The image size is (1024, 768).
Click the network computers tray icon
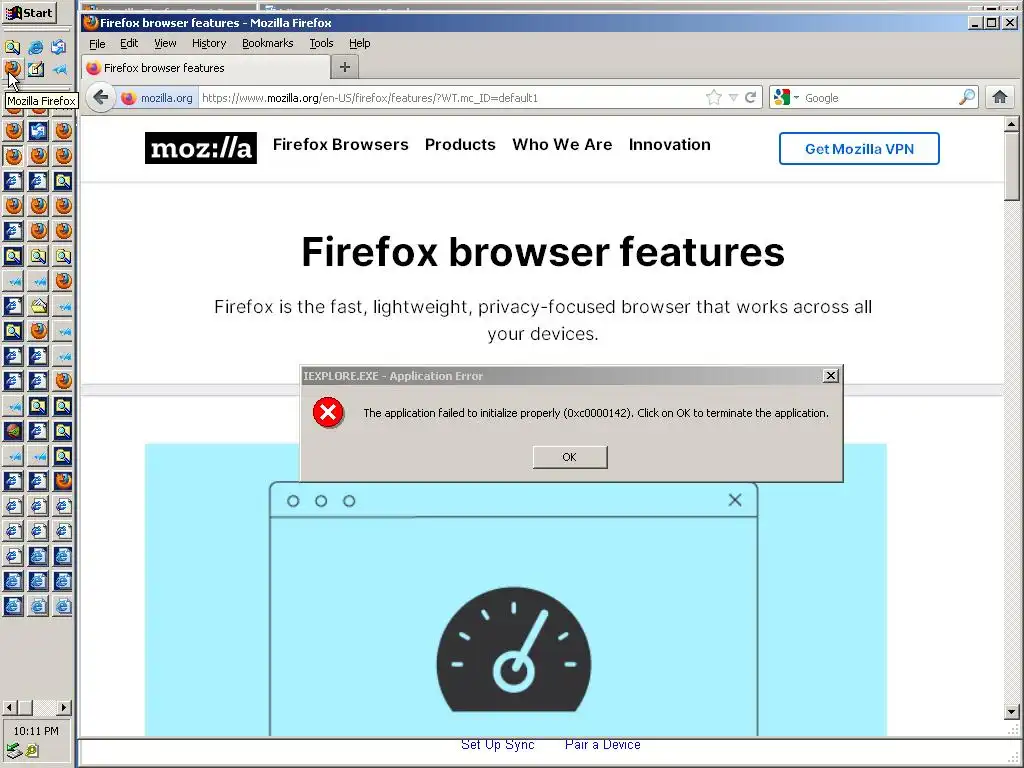14,751
